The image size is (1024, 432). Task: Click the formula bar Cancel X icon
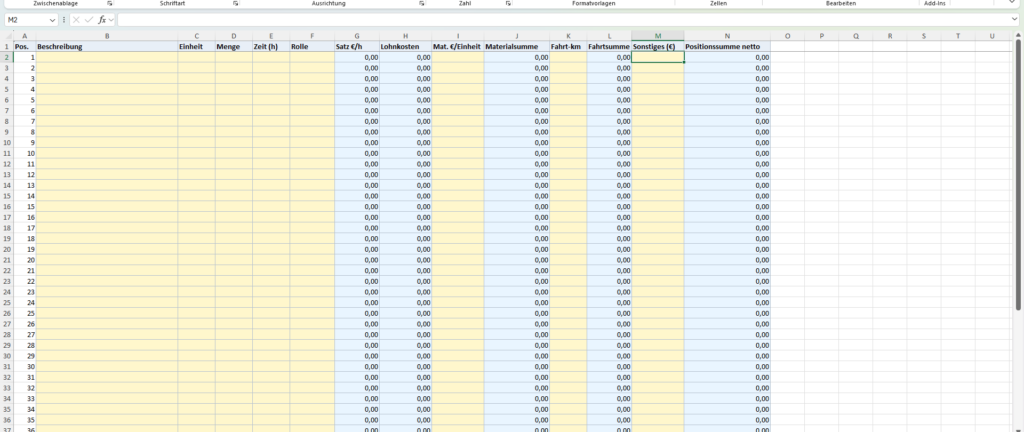point(76,20)
